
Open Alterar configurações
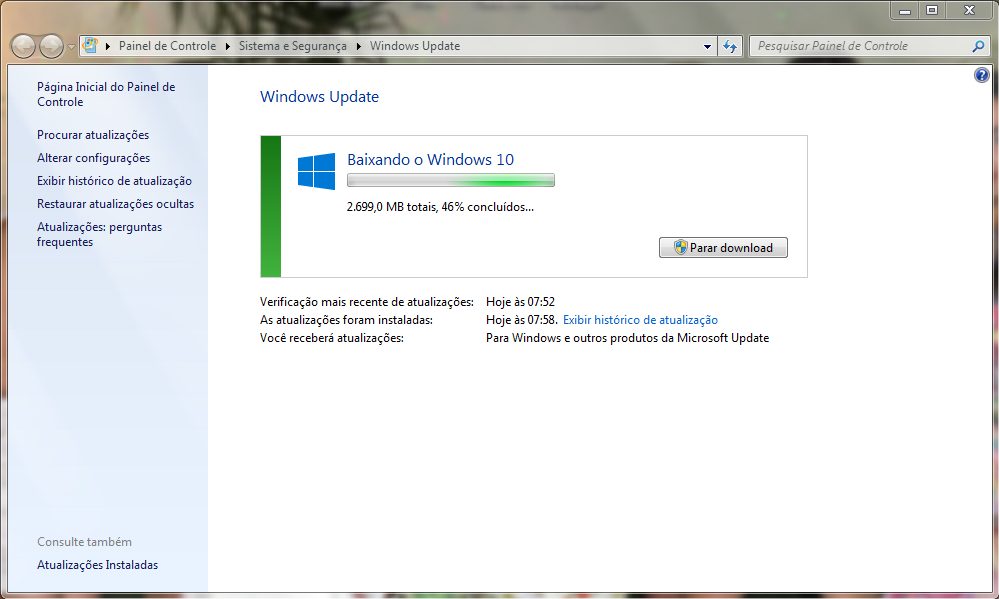tap(94, 158)
